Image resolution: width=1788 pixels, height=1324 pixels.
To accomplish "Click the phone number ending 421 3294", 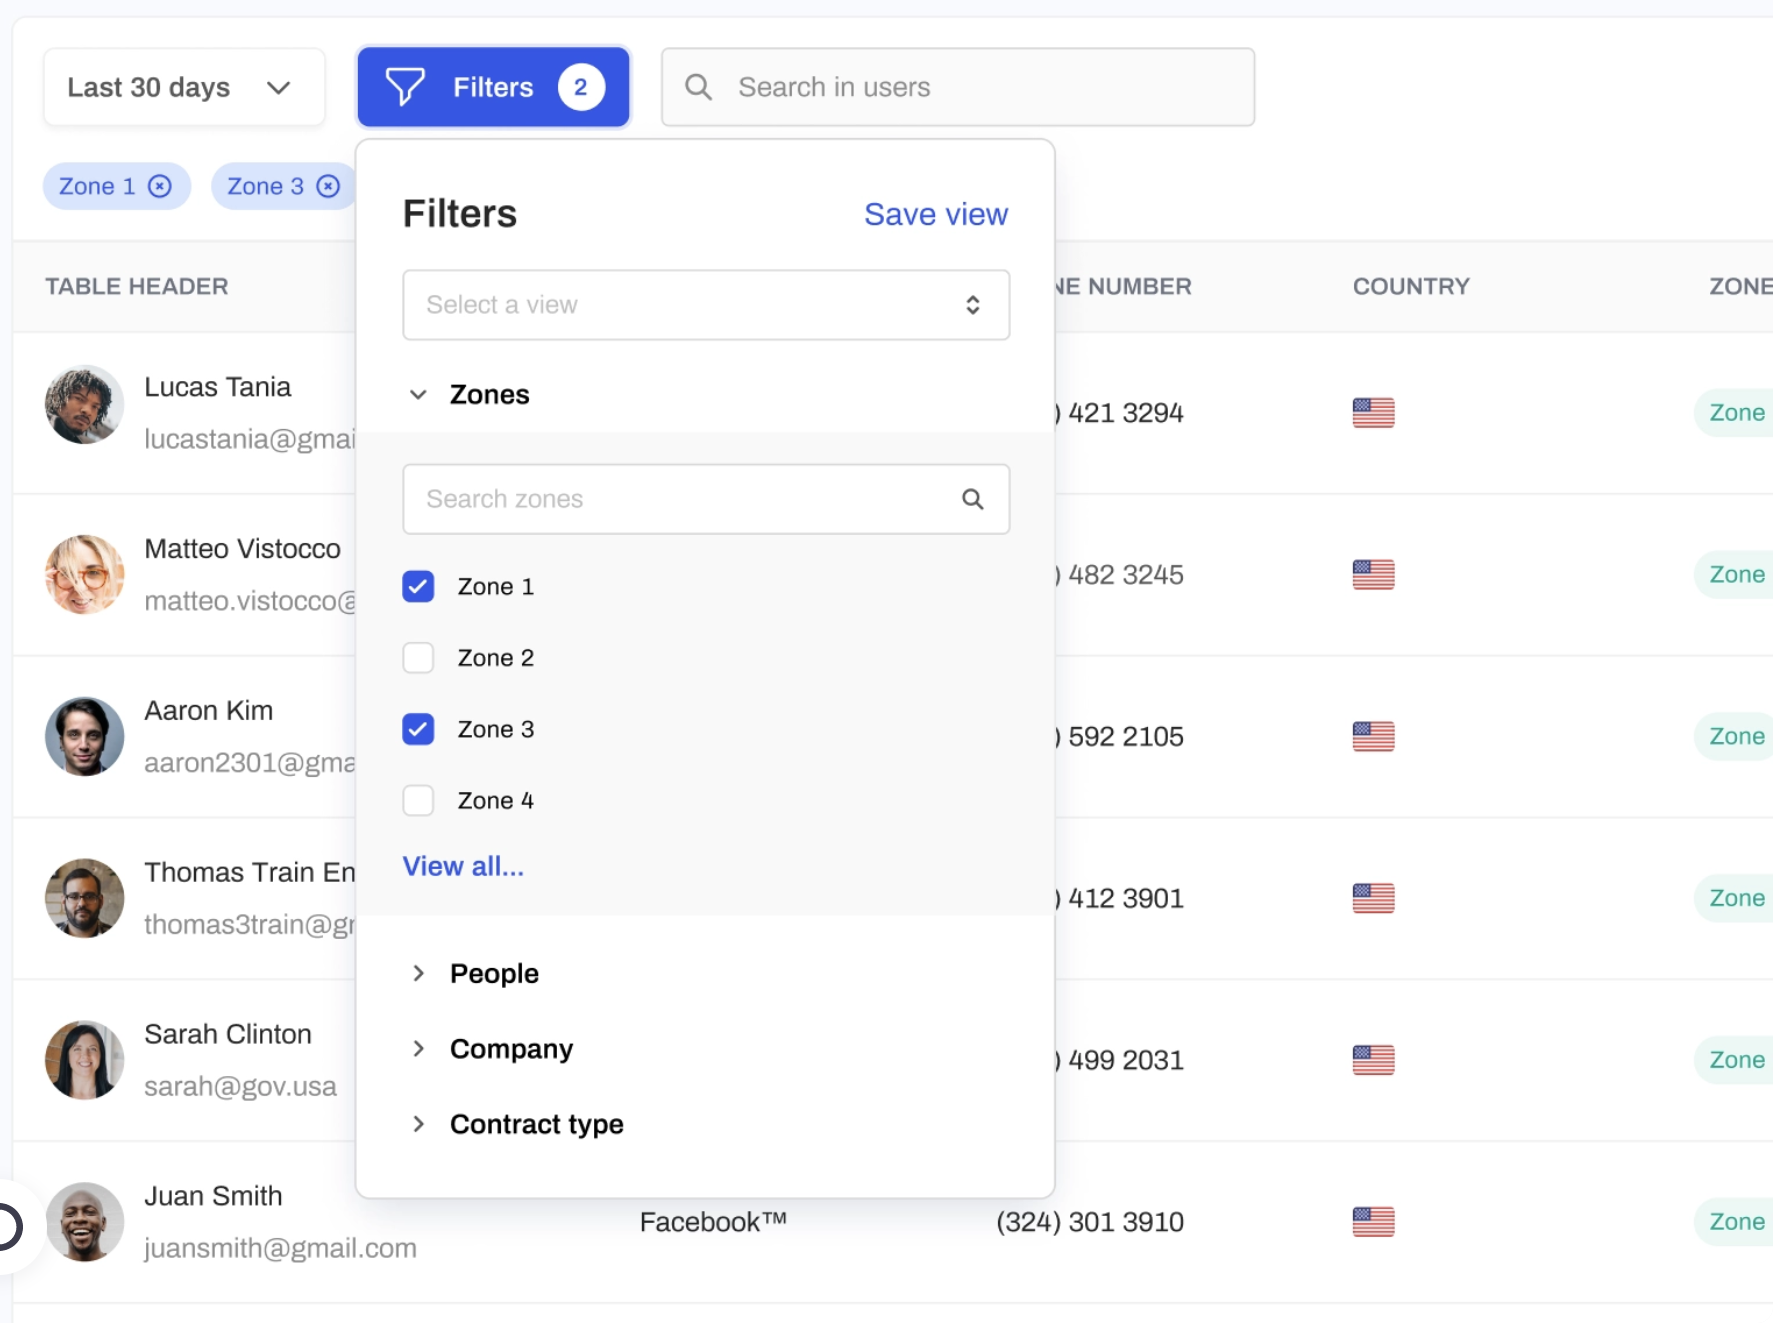I will click(x=1120, y=413).
